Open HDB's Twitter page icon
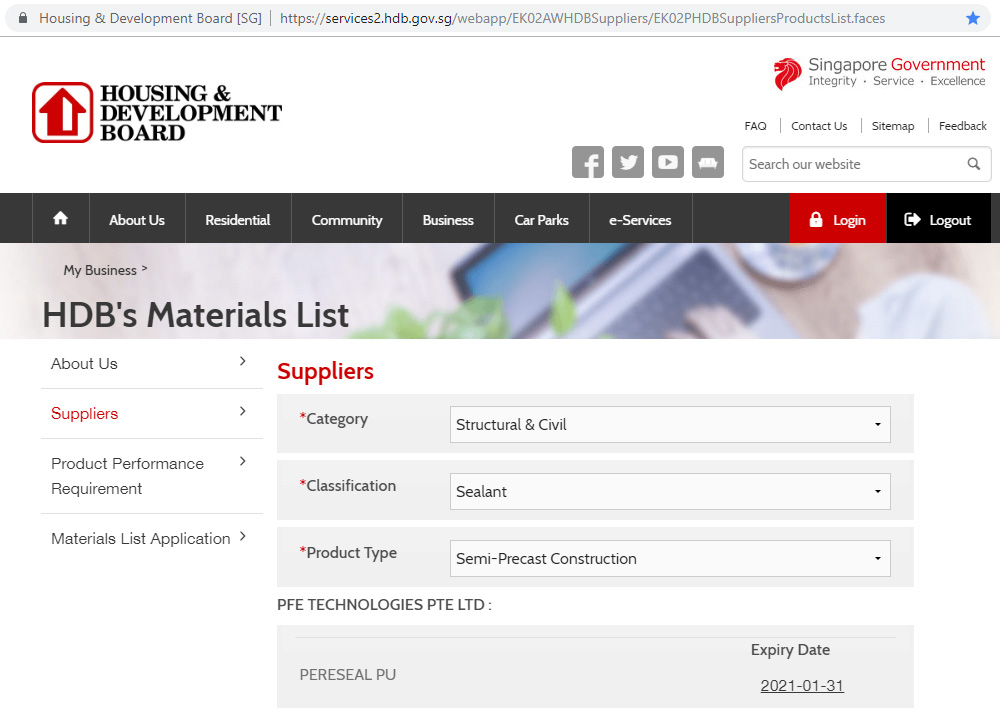Image resolution: width=1000 pixels, height=716 pixels. (x=628, y=162)
